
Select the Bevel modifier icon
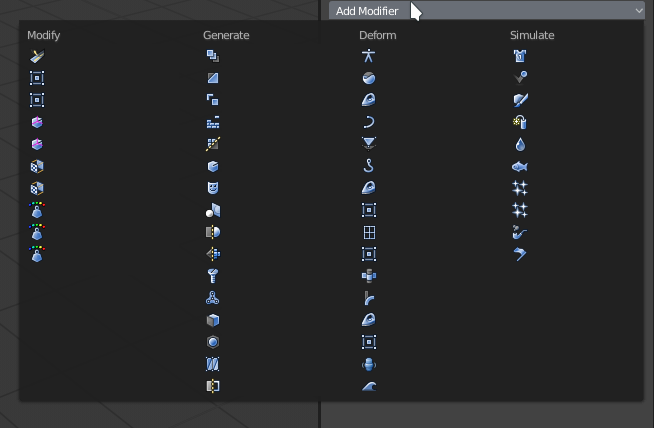coord(213,78)
